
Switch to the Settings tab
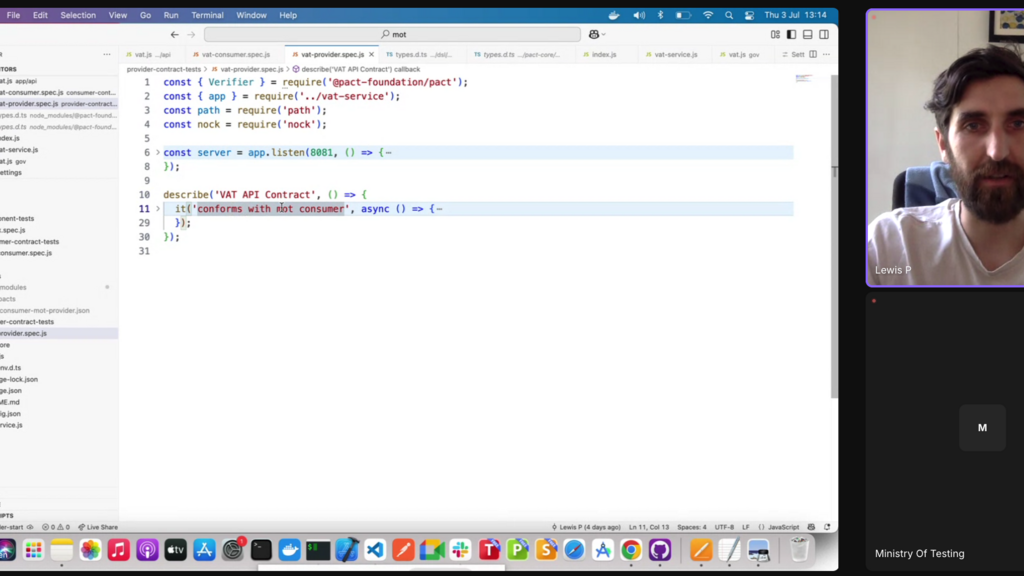point(793,54)
